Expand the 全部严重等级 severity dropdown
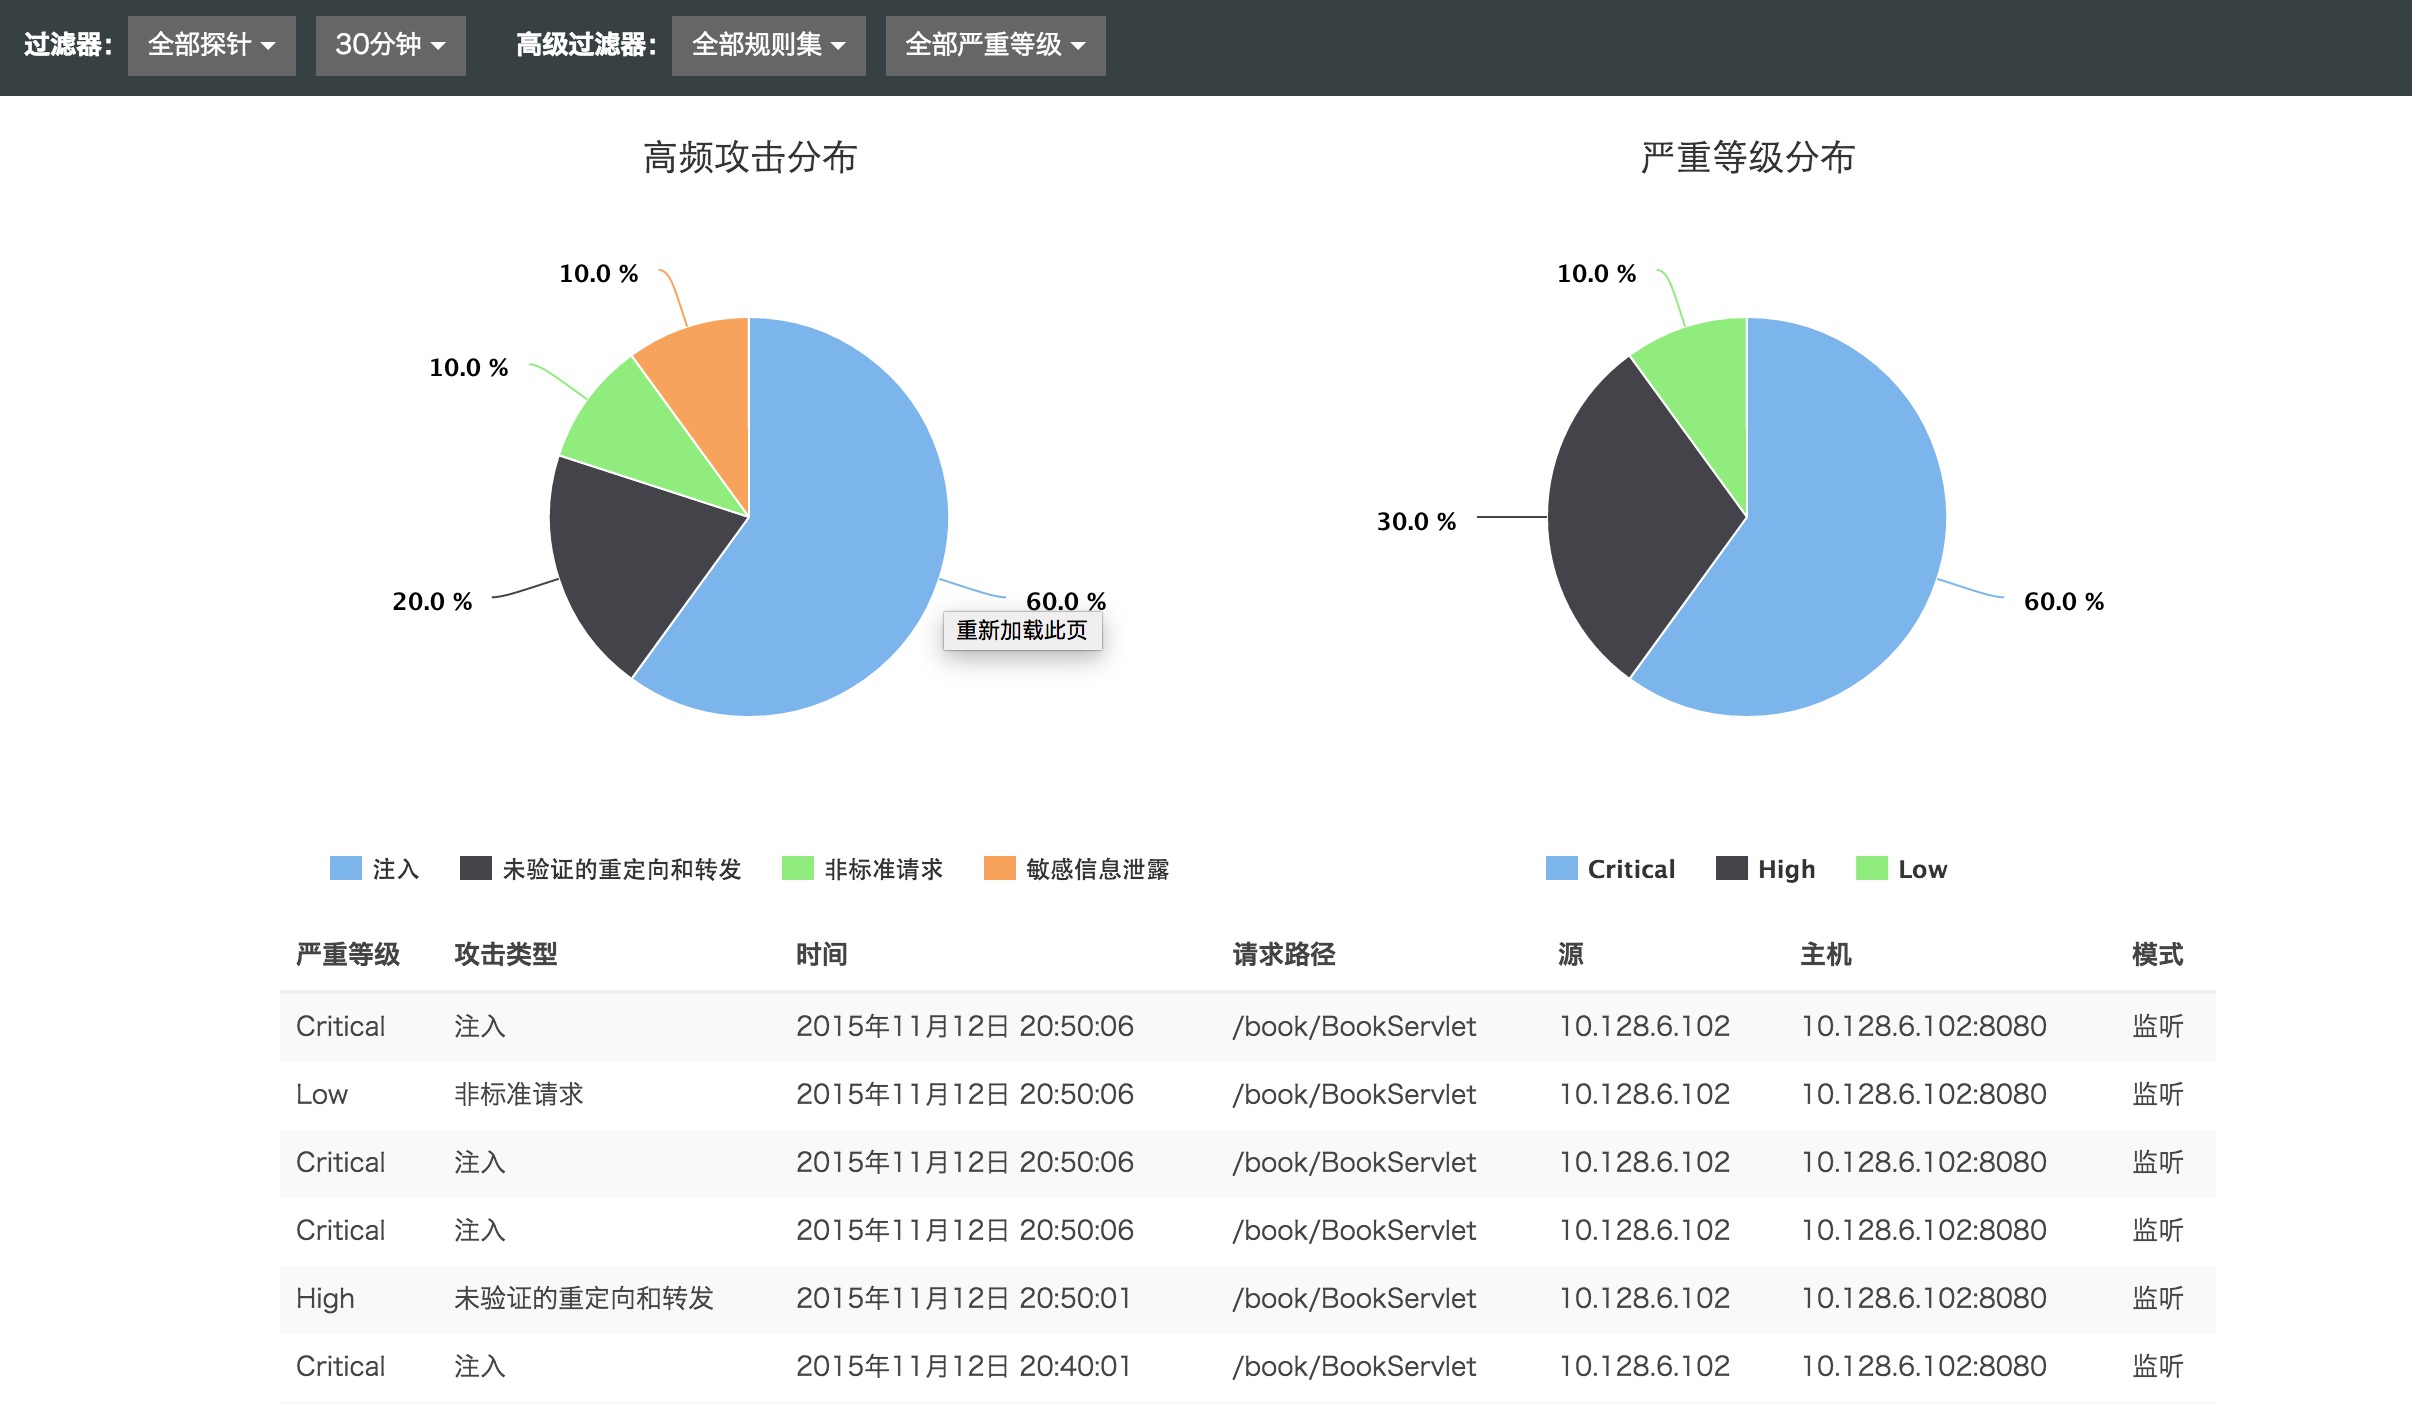2412x1404 pixels. [x=995, y=45]
